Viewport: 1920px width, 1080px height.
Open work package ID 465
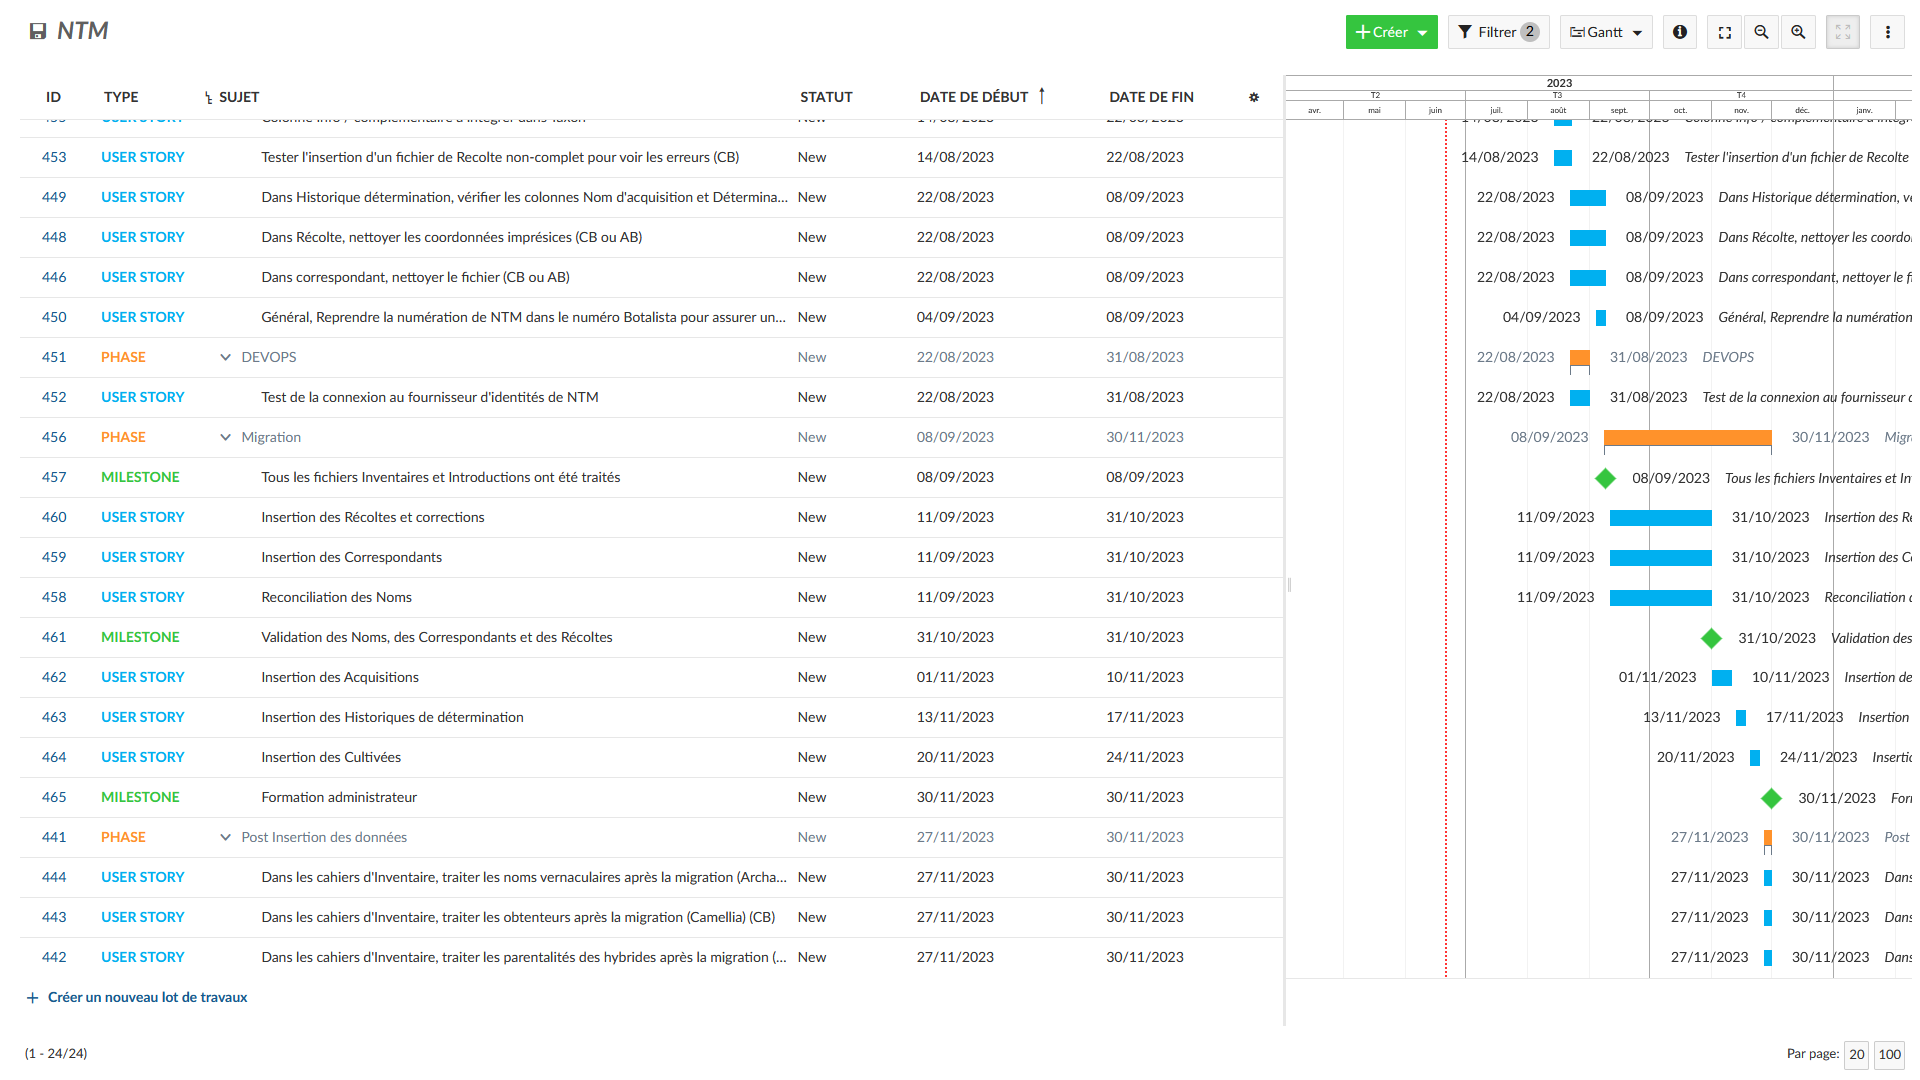(x=54, y=797)
